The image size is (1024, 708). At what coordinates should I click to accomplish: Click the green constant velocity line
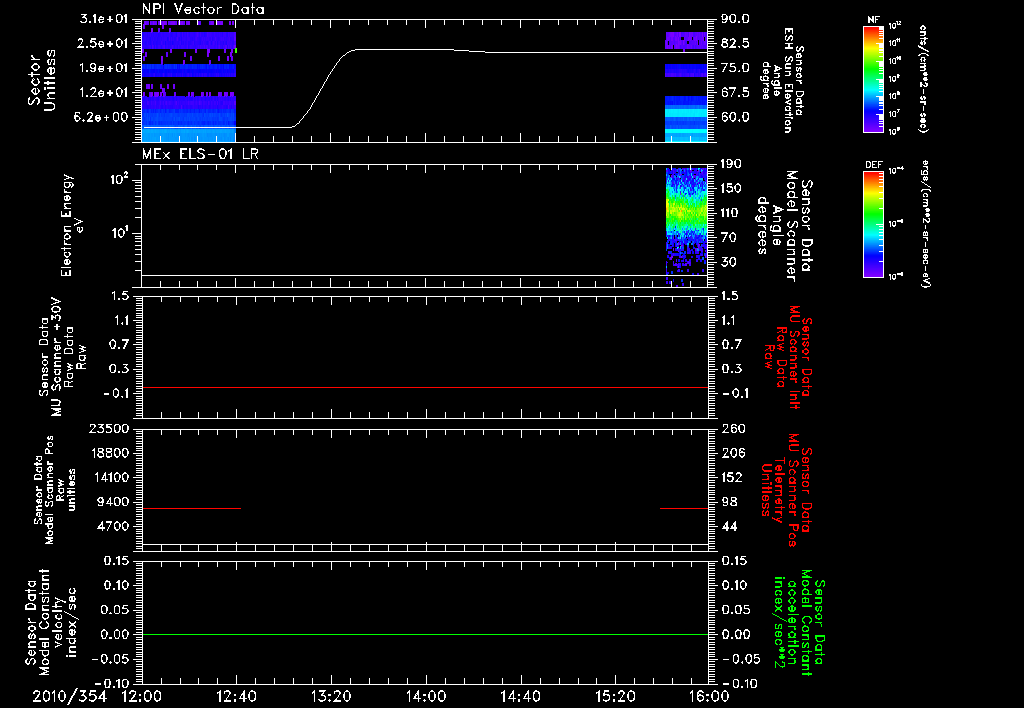tap(425, 634)
